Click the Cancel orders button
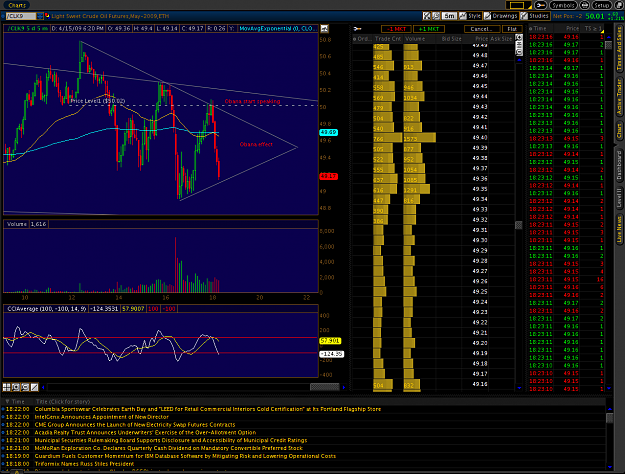This screenshot has width=625, height=474. [481, 29]
